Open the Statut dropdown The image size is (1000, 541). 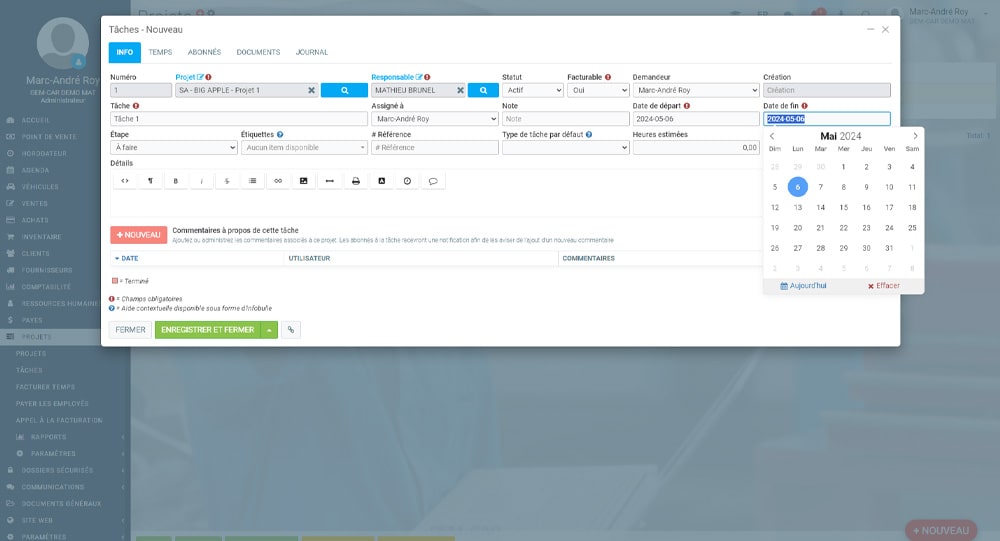[x=532, y=90]
